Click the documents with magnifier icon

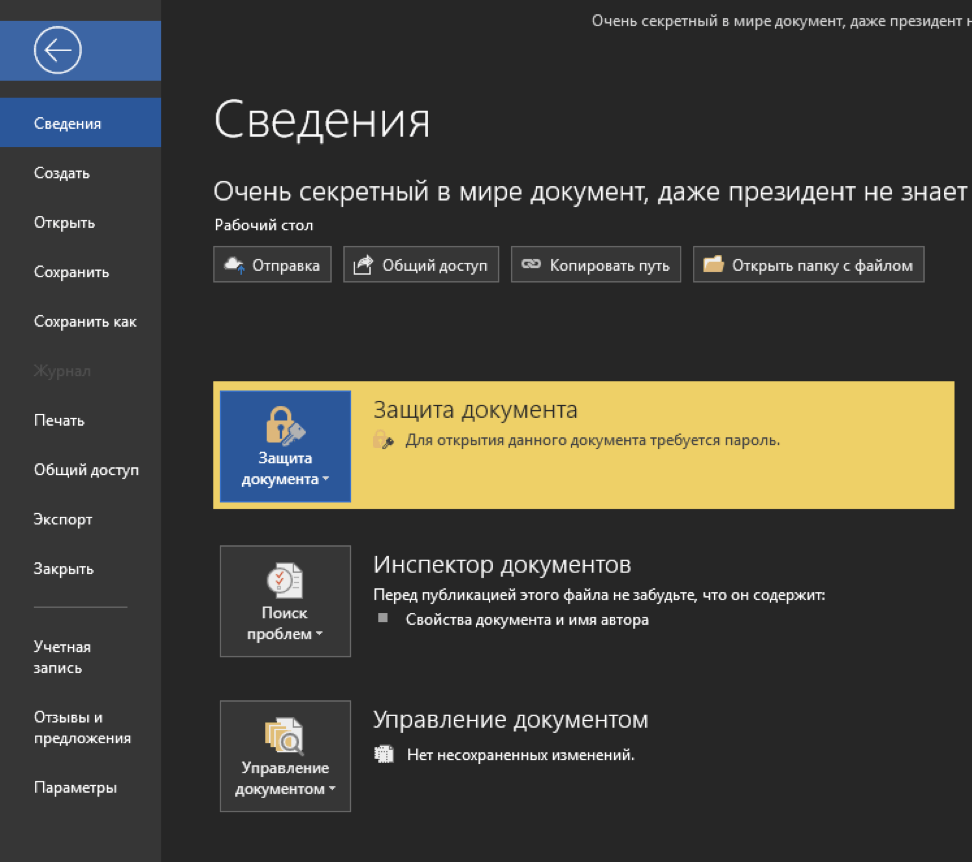pos(285,736)
